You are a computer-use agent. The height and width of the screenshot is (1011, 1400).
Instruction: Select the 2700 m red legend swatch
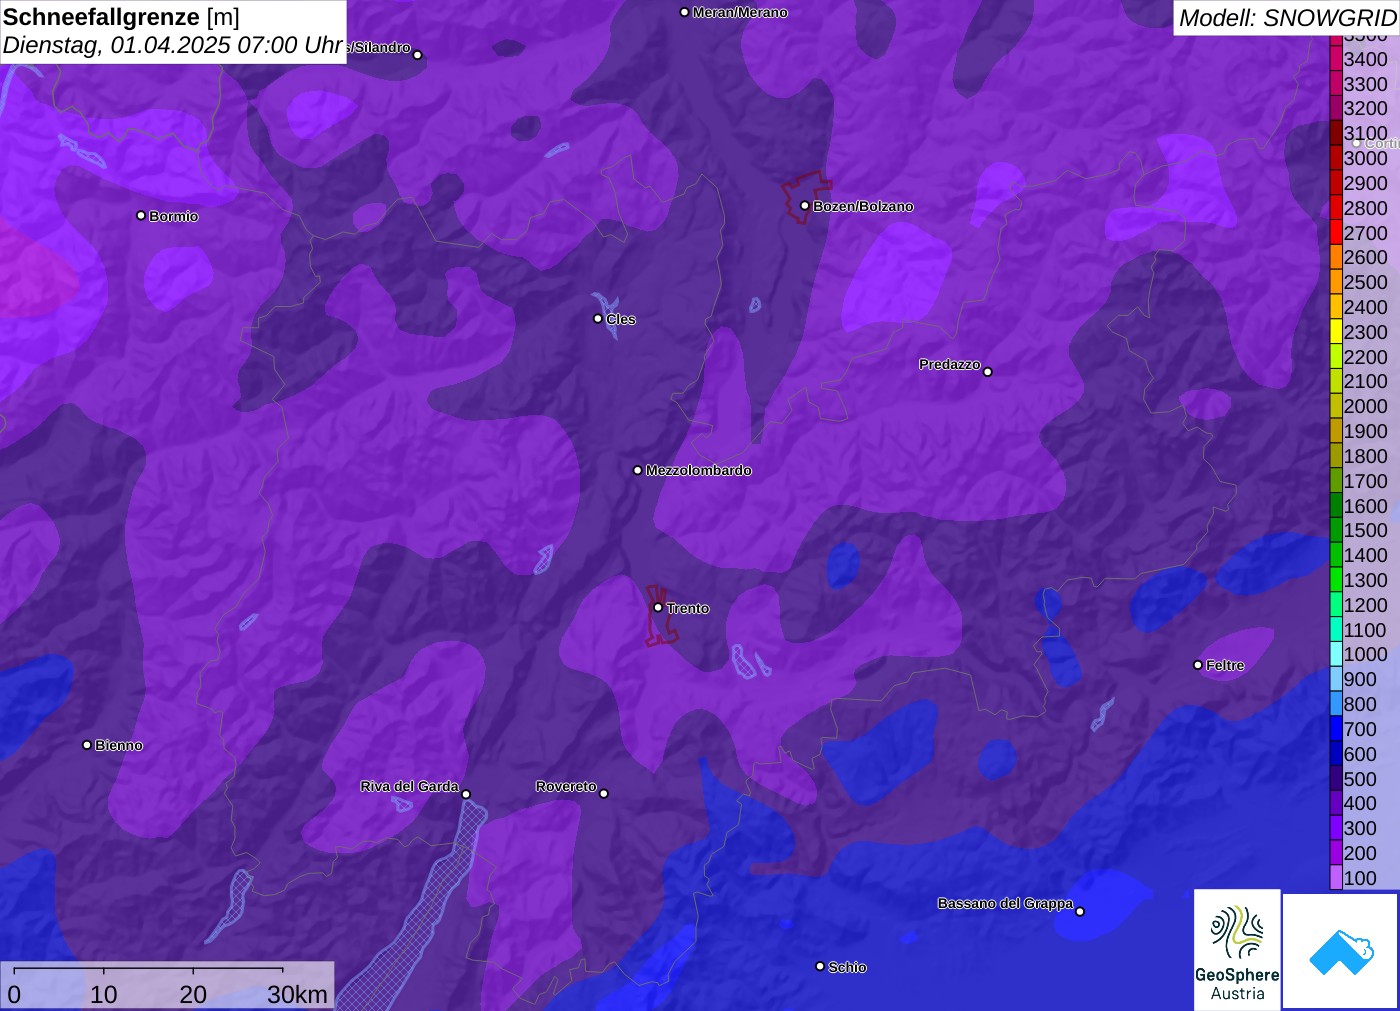(x=1336, y=233)
